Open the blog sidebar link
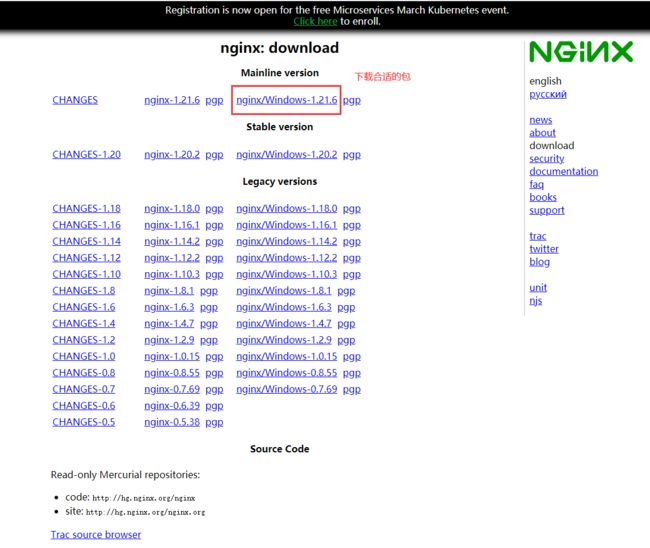The height and width of the screenshot is (548, 650). tap(539, 262)
